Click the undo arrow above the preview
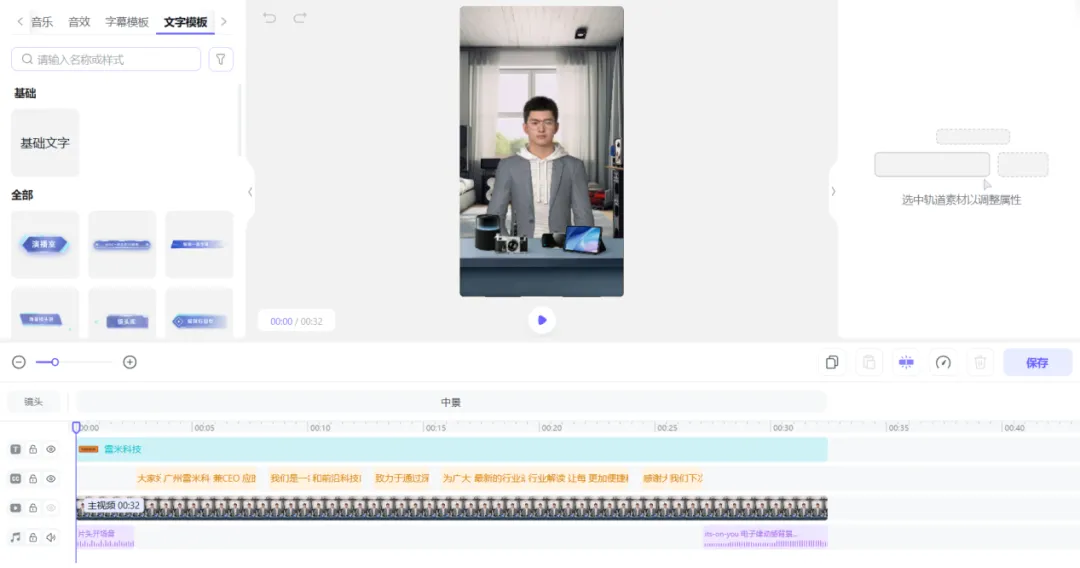The height and width of the screenshot is (568, 1080). [269, 18]
